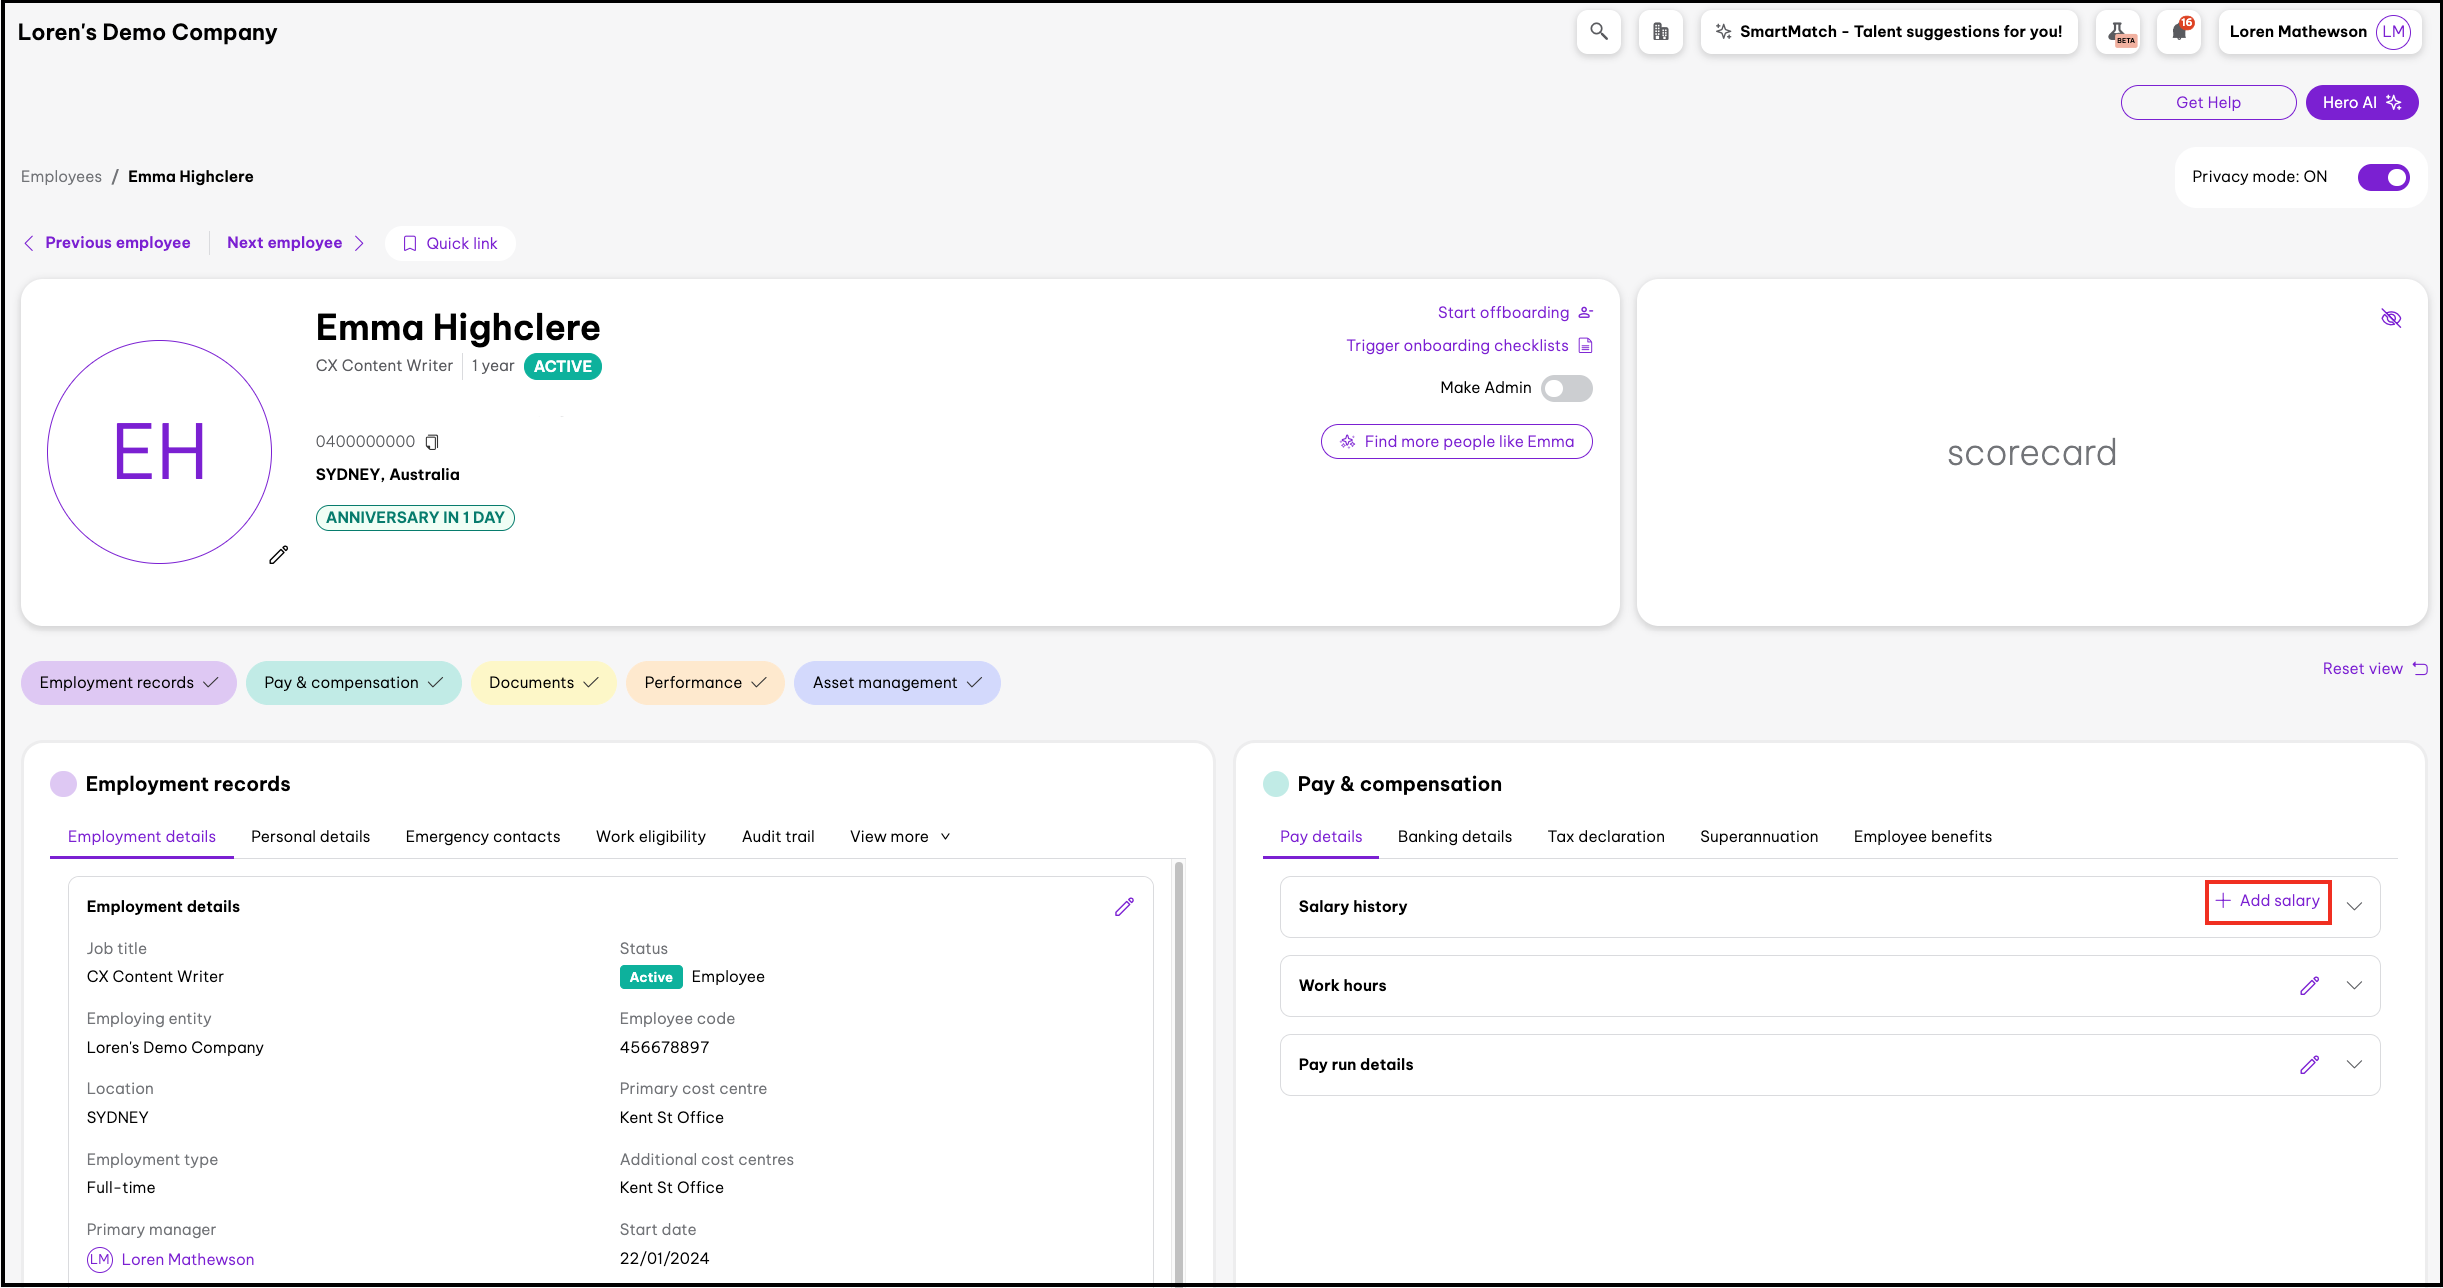Enable the Make Admin toggle

click(x=1566, y=388)
